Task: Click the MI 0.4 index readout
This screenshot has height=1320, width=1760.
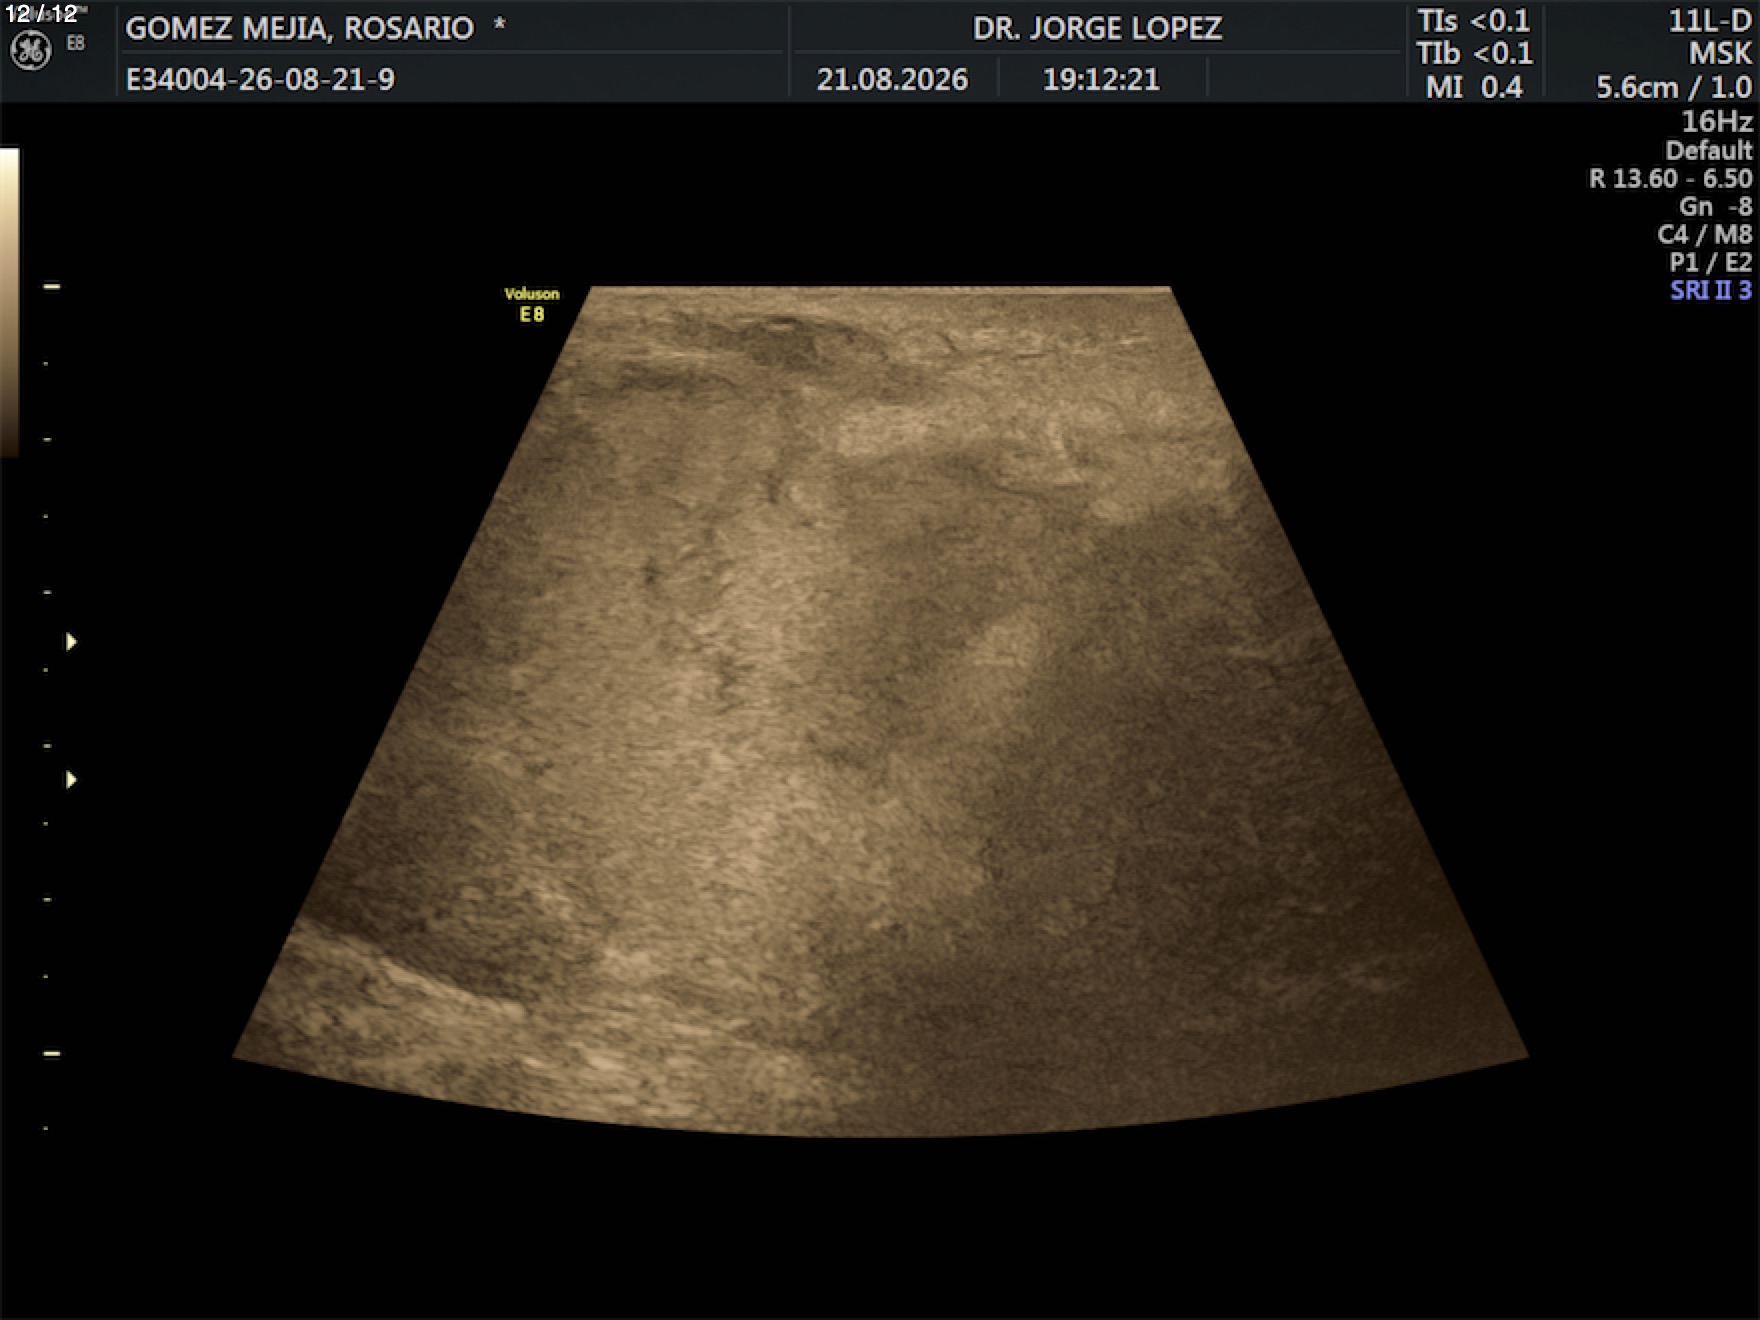Action: tap(1474, 87)
